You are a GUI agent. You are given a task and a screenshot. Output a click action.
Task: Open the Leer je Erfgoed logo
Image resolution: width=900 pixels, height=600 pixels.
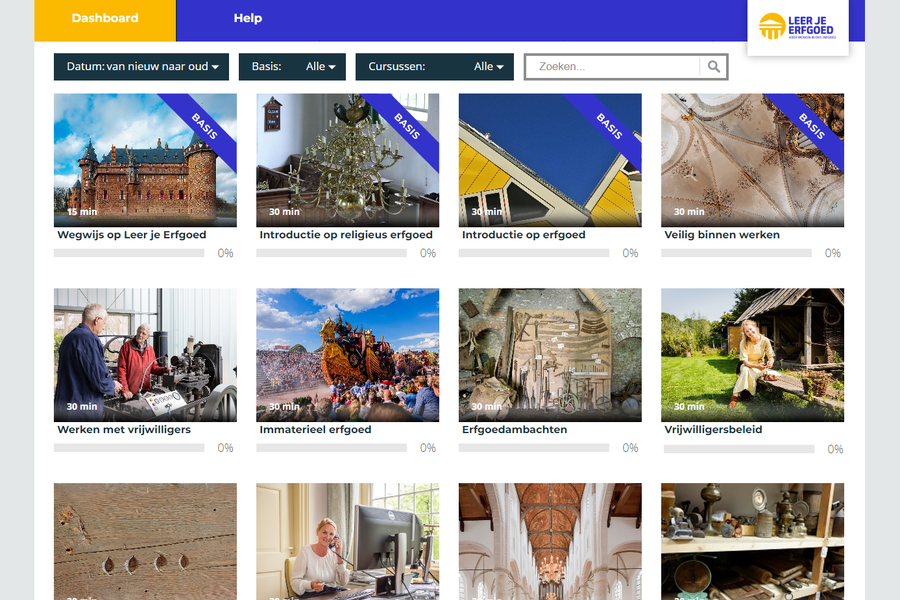(x=797, y=27)
